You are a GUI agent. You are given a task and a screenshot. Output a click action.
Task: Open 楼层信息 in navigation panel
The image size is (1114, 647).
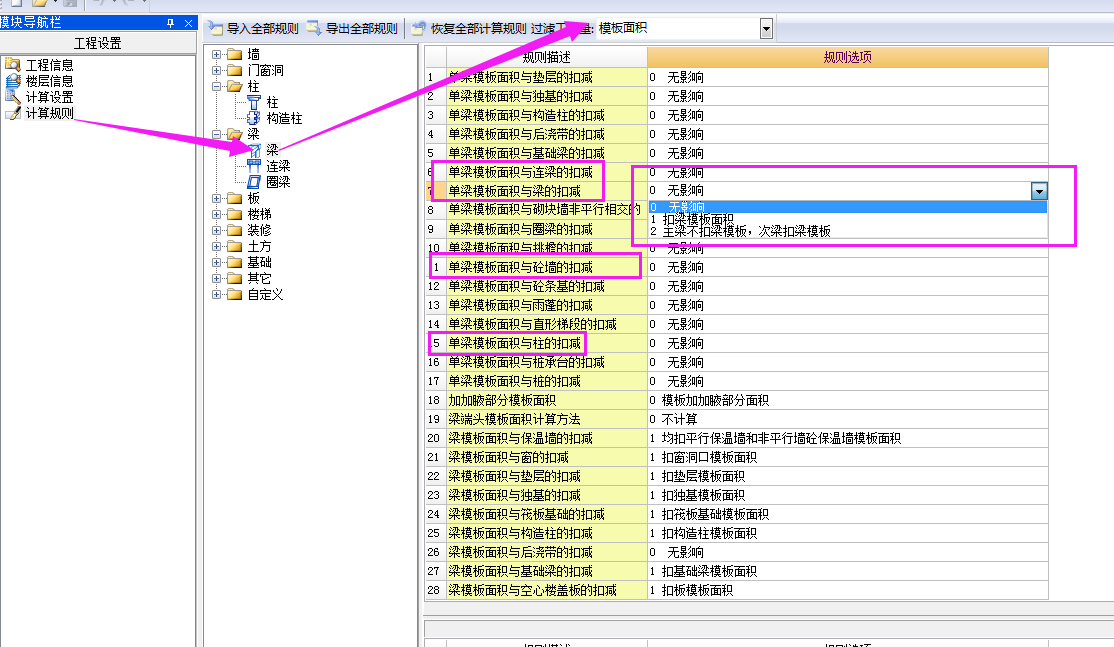pos(49,81)
